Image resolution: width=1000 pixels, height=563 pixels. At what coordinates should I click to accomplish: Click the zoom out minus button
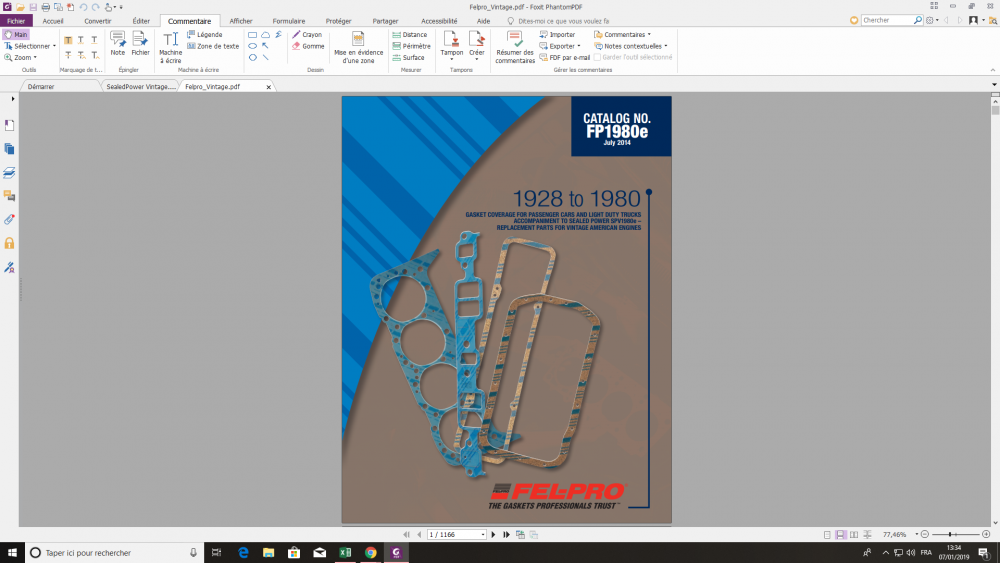pos(925,534)
